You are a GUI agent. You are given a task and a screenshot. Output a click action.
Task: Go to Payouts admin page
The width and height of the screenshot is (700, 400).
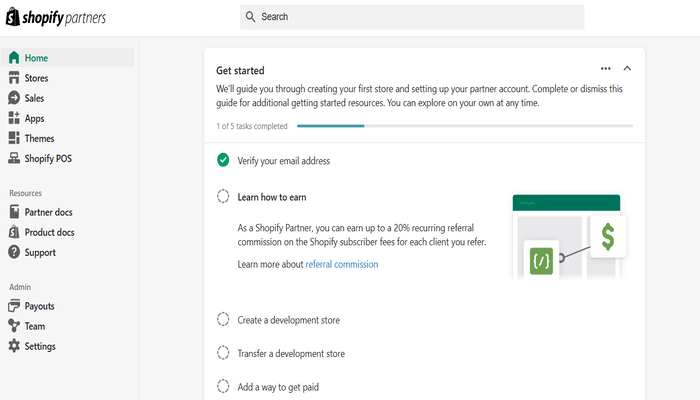pos(40,306)
